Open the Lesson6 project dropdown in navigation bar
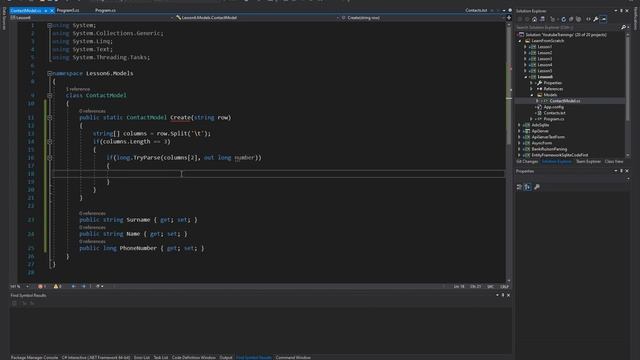640x360 pixels. click(x=91, y=18)
